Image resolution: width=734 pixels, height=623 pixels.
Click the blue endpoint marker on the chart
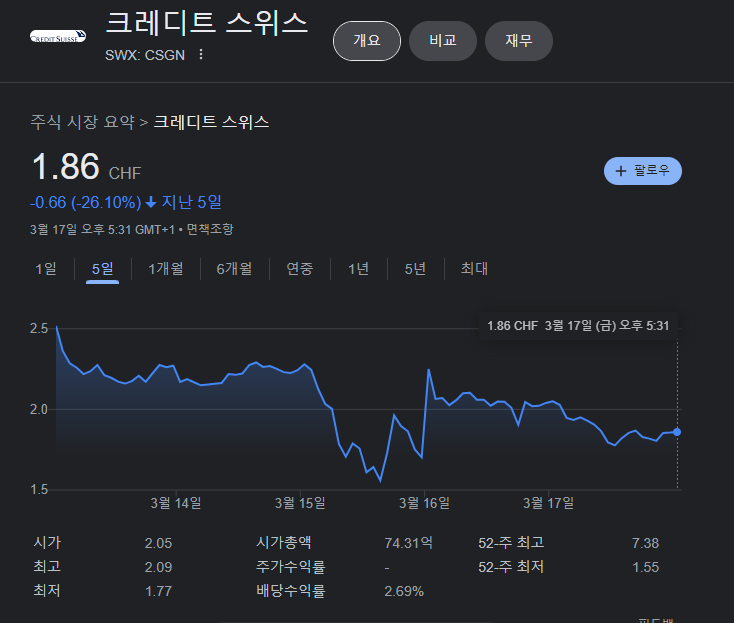[677, 432]
